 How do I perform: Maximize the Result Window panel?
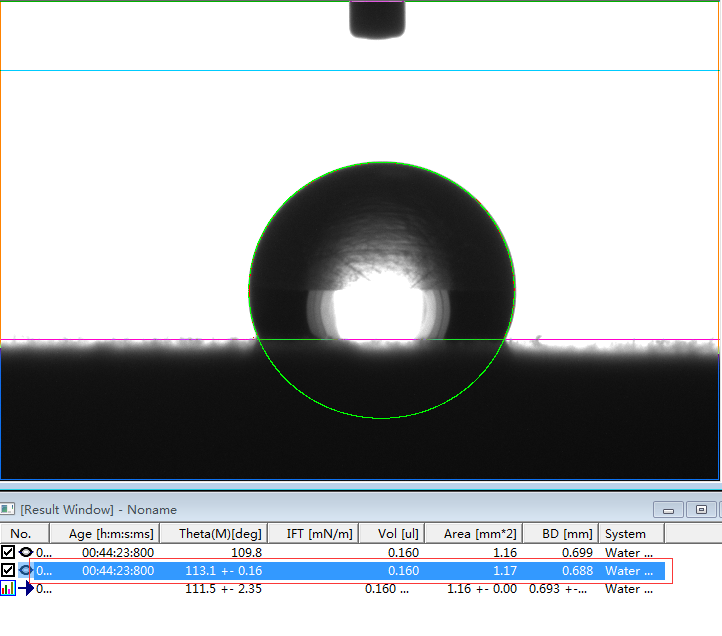coord(702,510)
